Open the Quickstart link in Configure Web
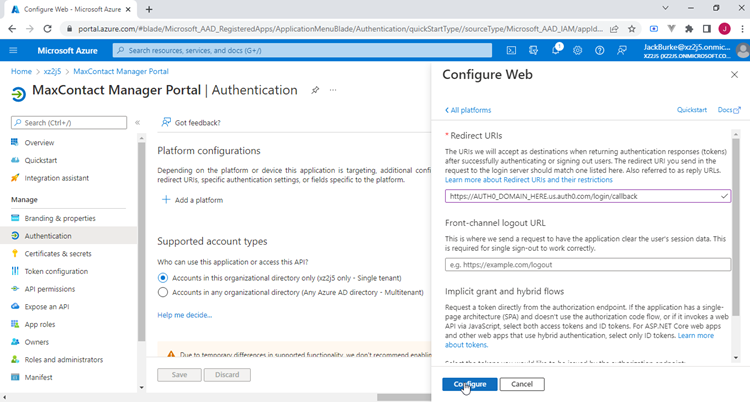 [x=692, y=110]
